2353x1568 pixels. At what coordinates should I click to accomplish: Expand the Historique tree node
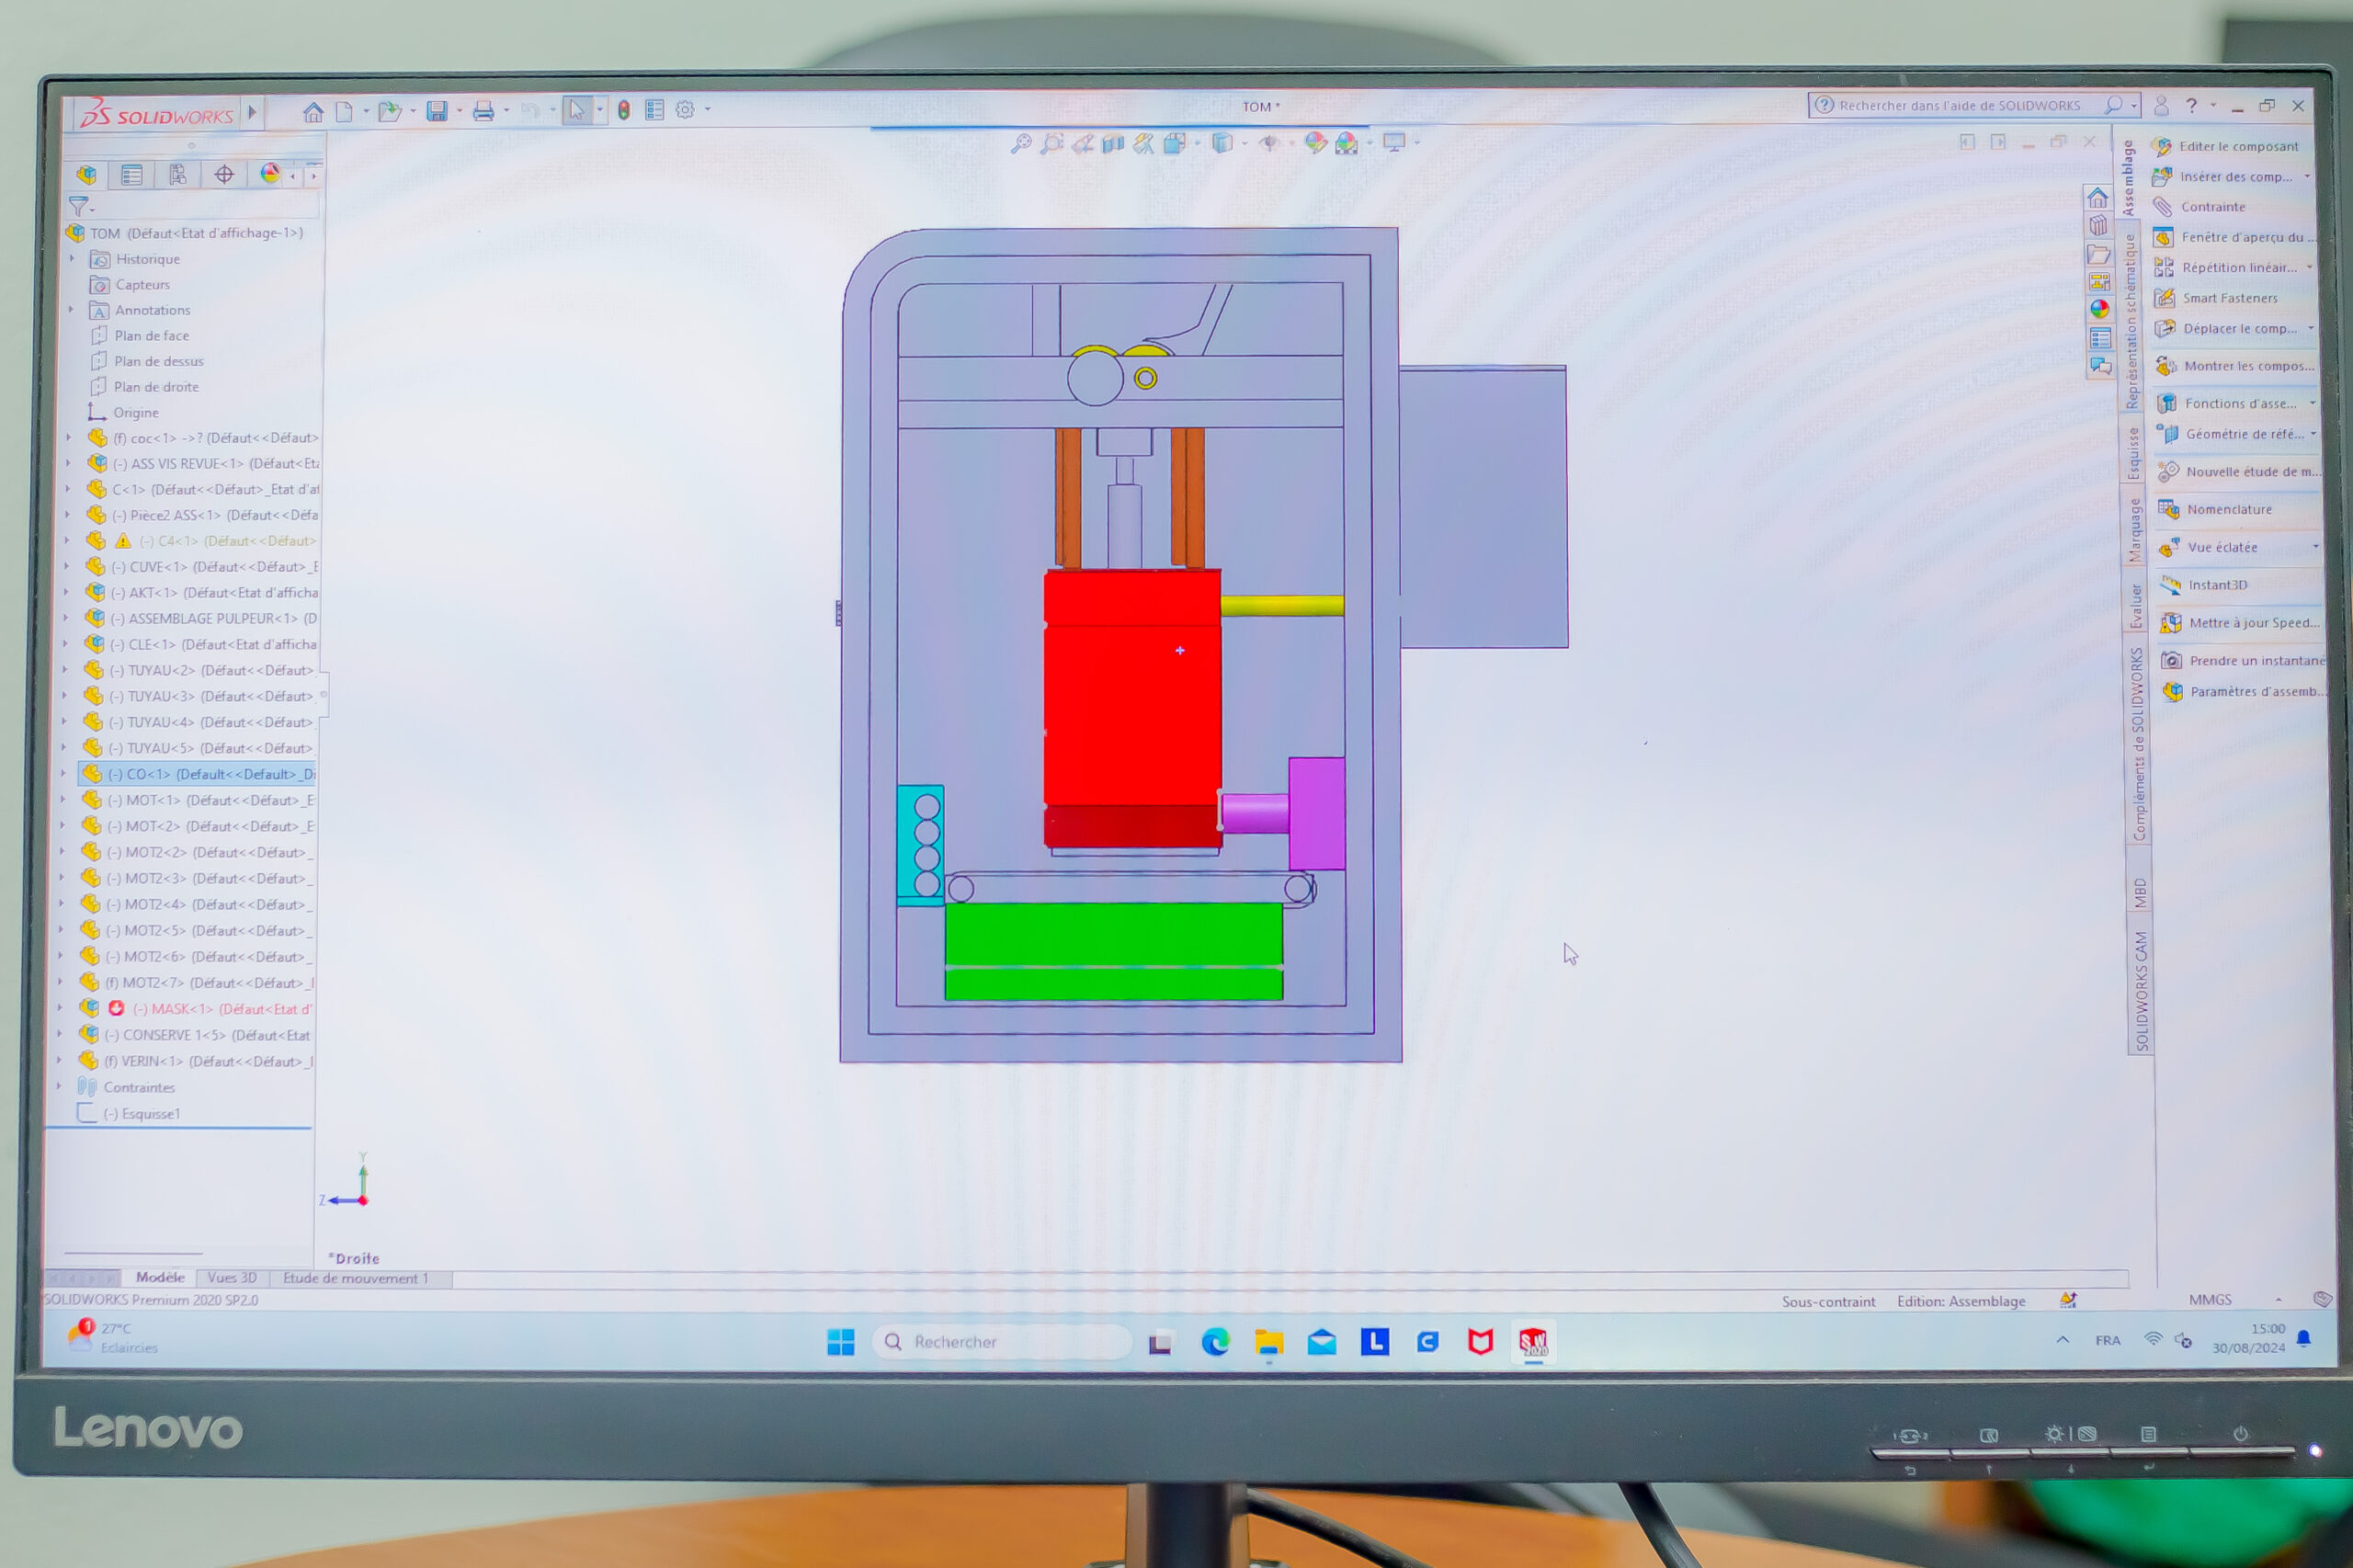click(72, 259)
